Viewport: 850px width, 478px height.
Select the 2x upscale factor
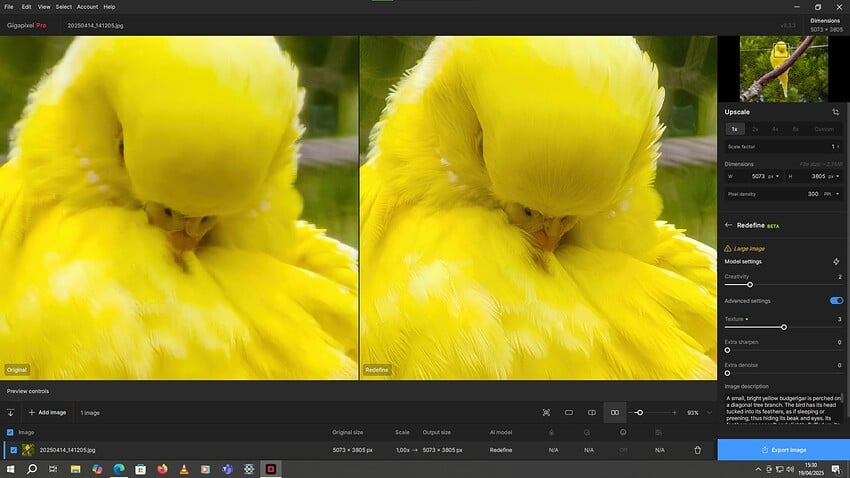755,129
